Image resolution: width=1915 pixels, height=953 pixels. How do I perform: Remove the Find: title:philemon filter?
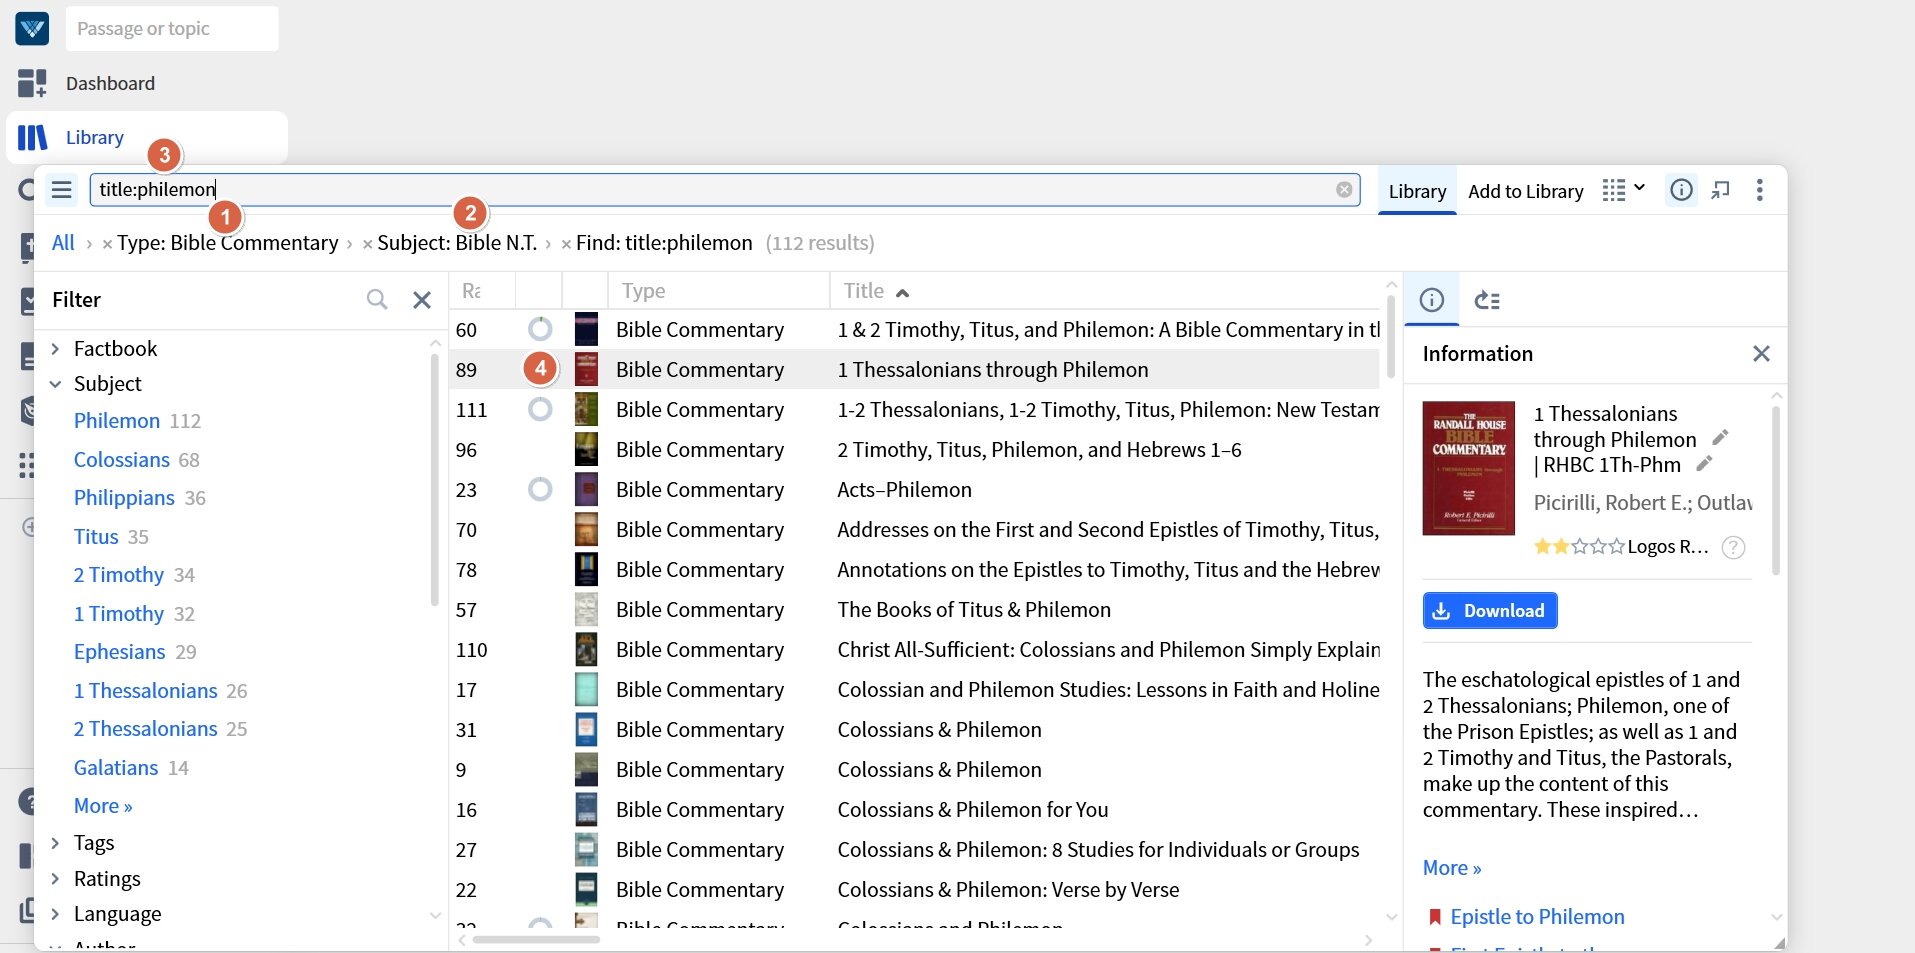[566, 244]
